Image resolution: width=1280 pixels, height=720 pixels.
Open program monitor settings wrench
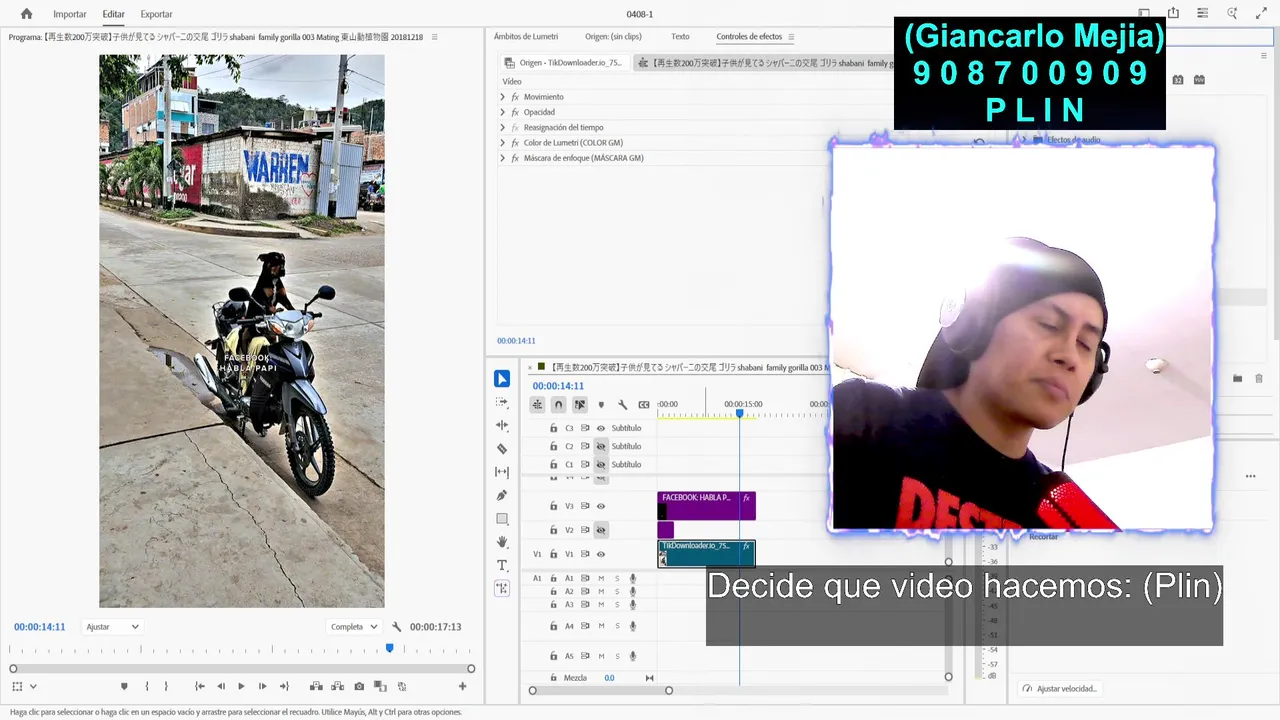point(397,627)
